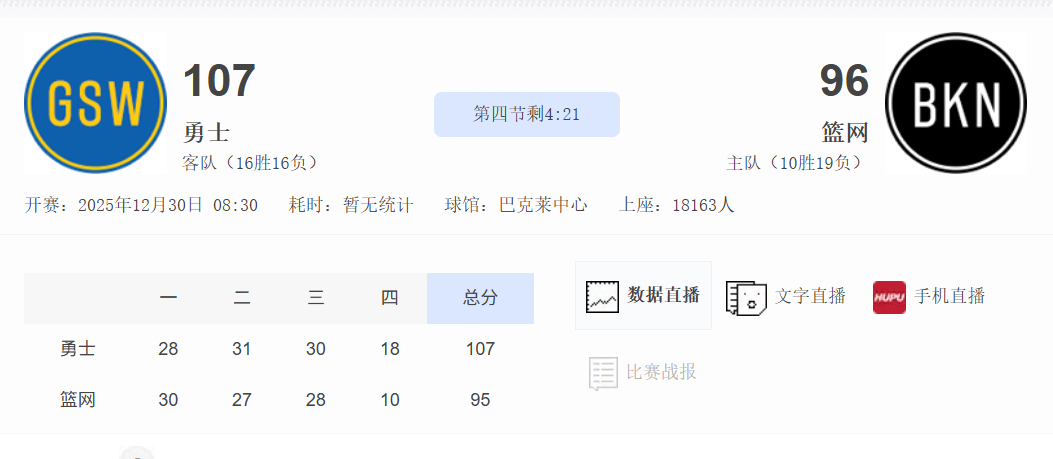
Task: Click the 开赛 2025年12月30日 08:30 text
Action: tap(141, 205)
